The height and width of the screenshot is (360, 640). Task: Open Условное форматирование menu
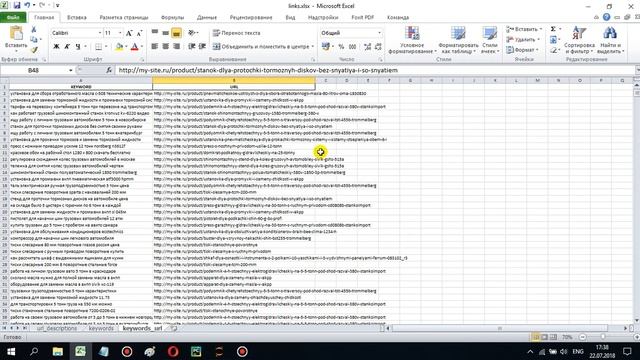tap(412, 40)
